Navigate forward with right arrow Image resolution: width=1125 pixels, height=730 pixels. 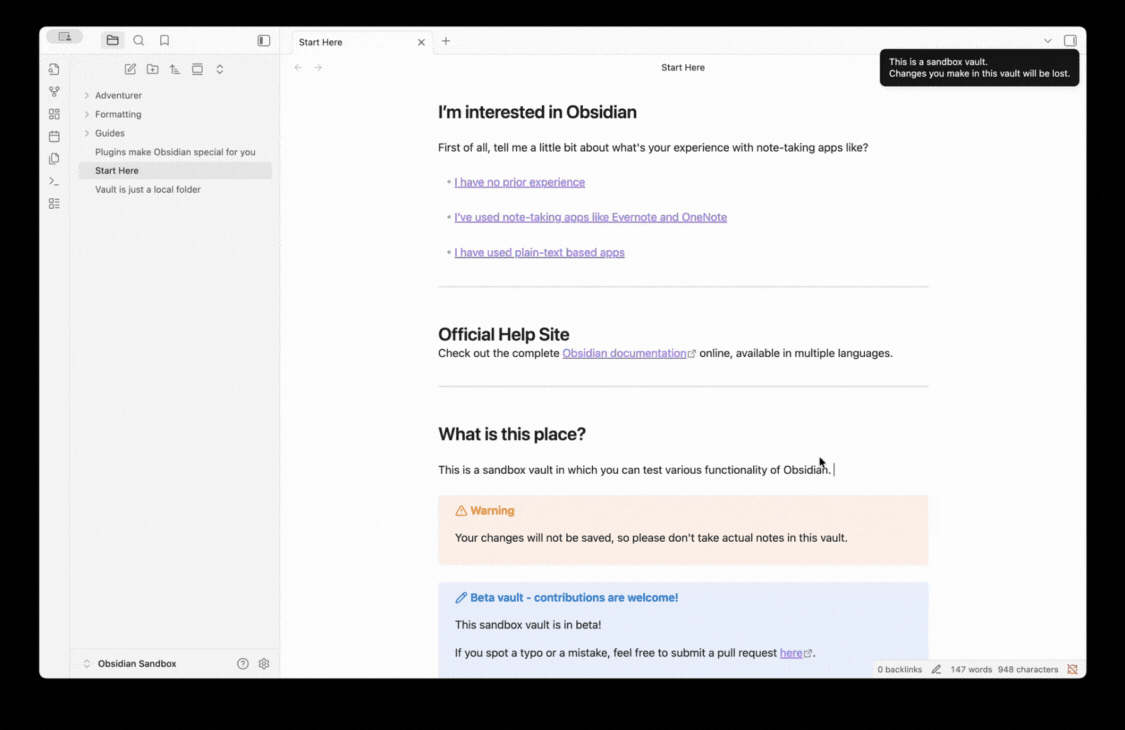click(318, 67)
